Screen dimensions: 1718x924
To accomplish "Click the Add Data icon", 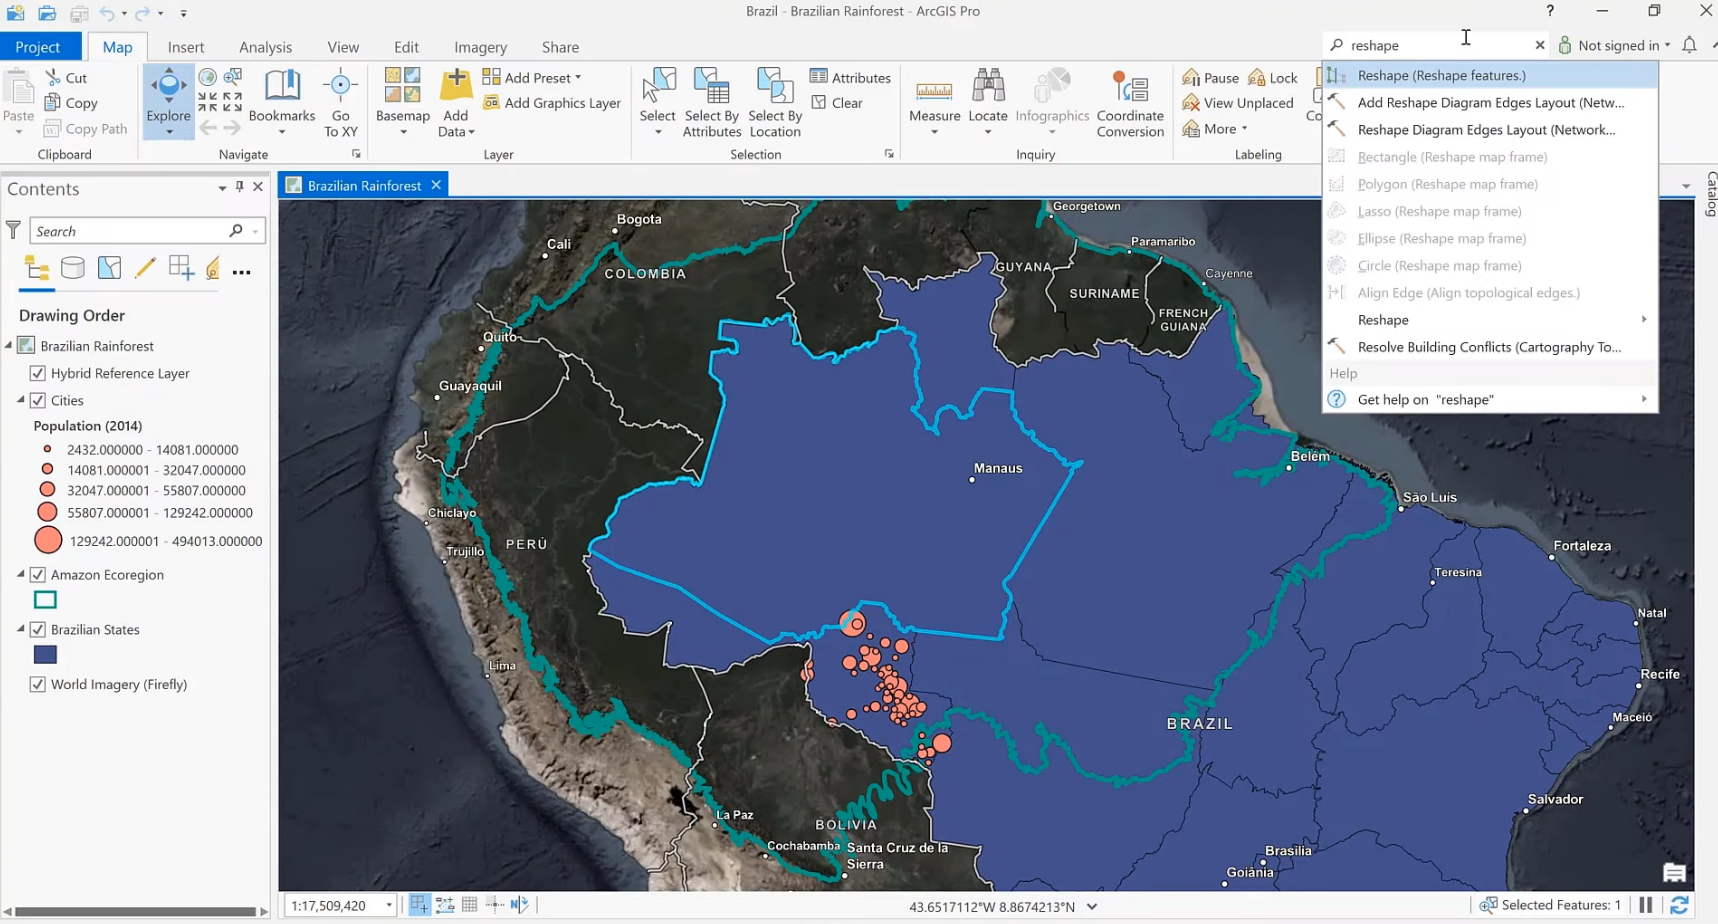I will click(x=456, y=87).
